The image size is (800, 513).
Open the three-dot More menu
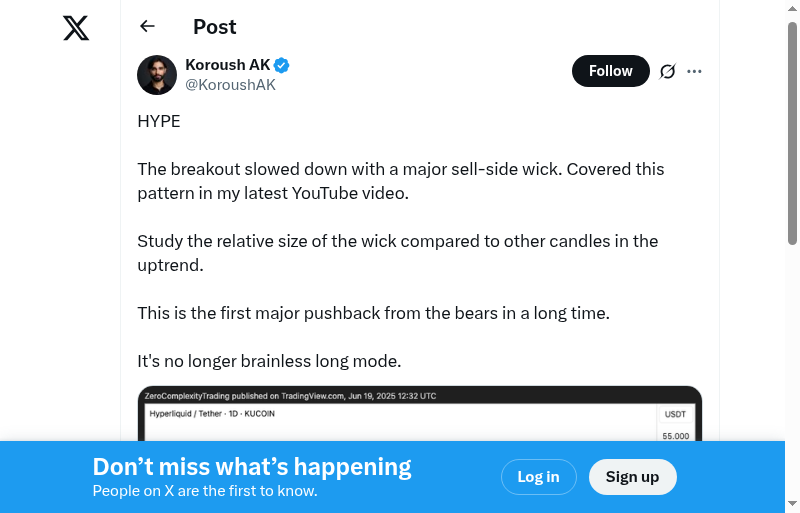click(695, 71)
